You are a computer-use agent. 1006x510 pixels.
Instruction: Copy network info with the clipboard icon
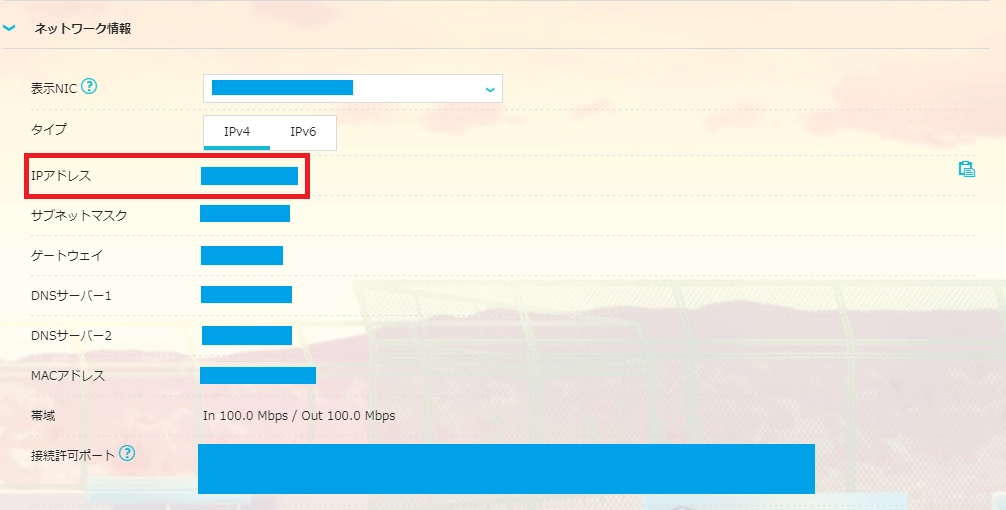click(966, 169)
